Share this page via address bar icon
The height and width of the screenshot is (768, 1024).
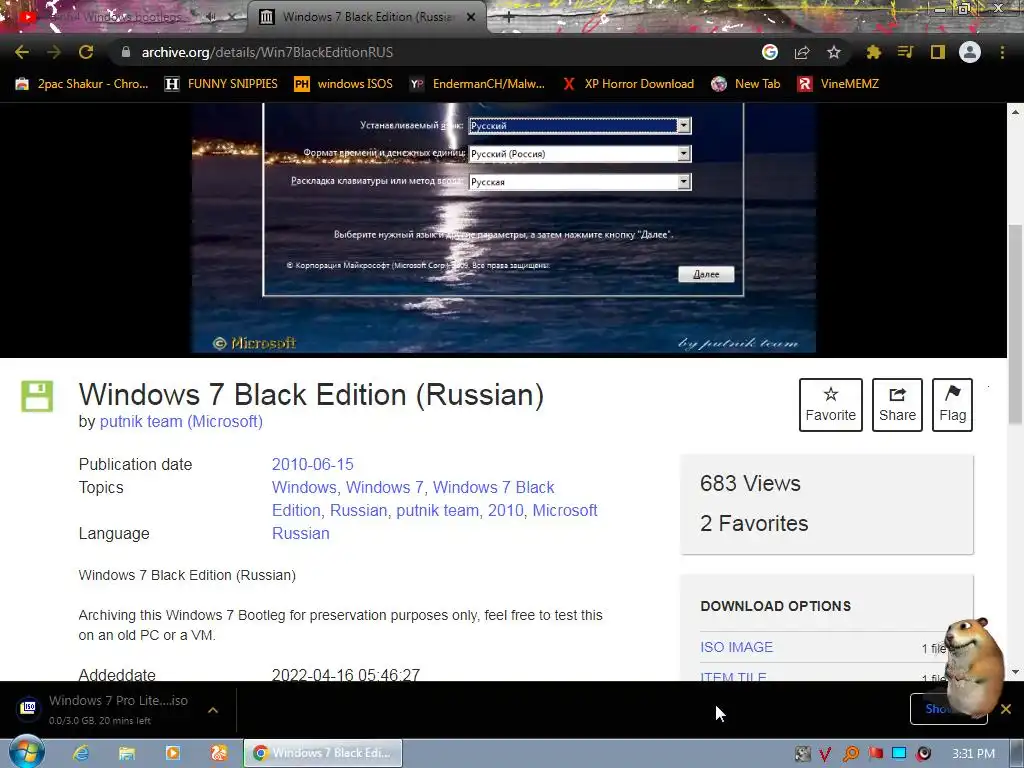click(802, 52)
